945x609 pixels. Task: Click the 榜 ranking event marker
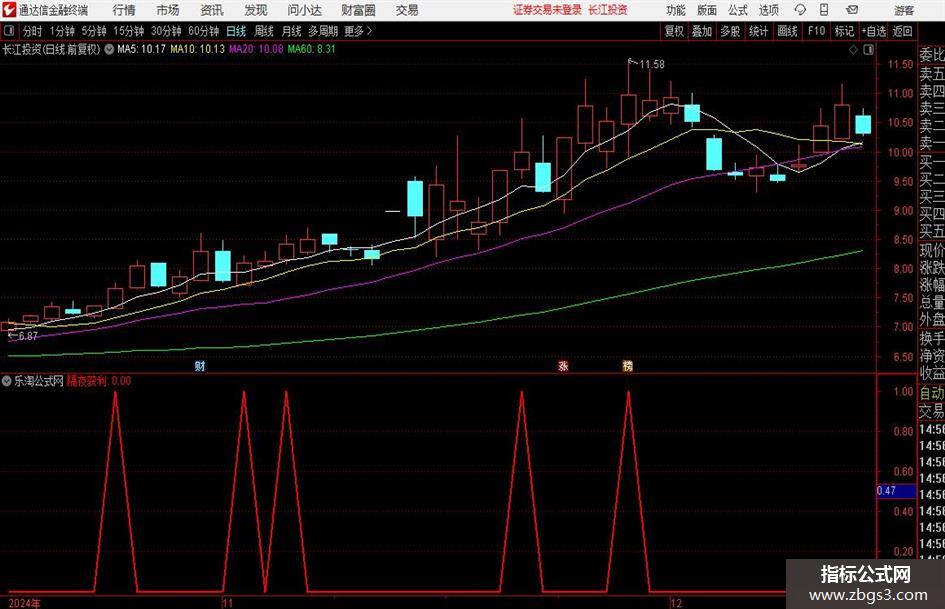click(x=627, y=365)
